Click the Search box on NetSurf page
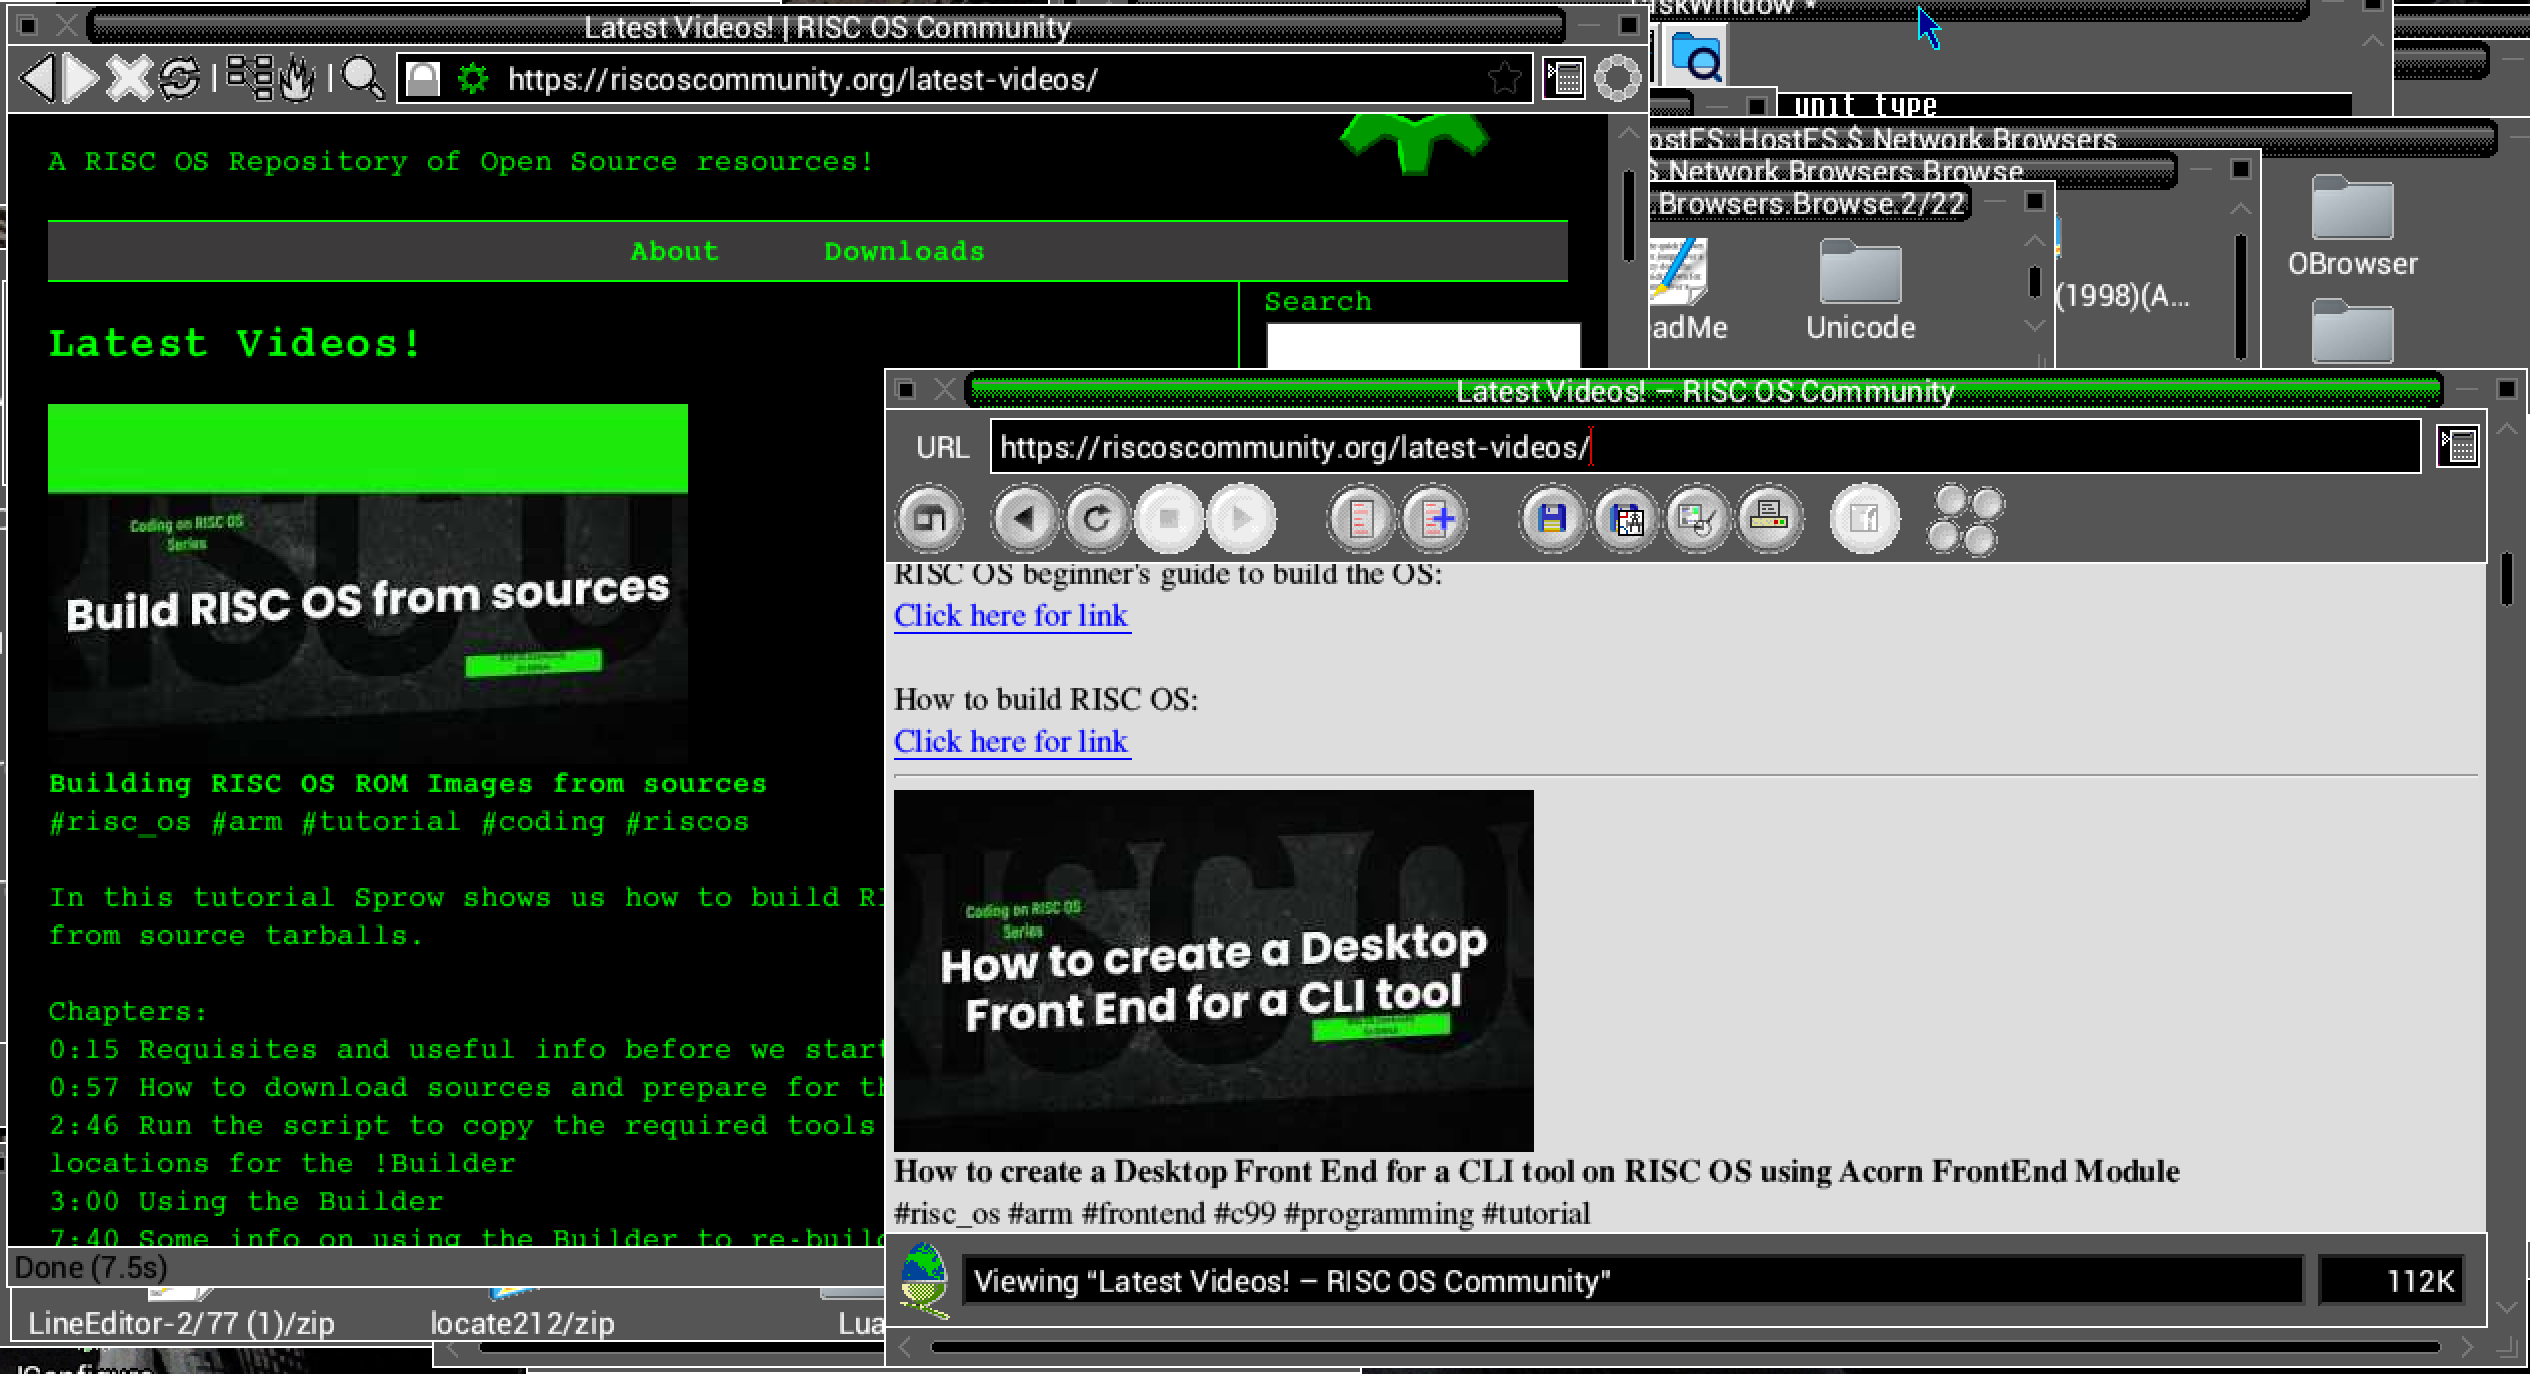Screen dimensions: 2530x1374 [1422, 346]
